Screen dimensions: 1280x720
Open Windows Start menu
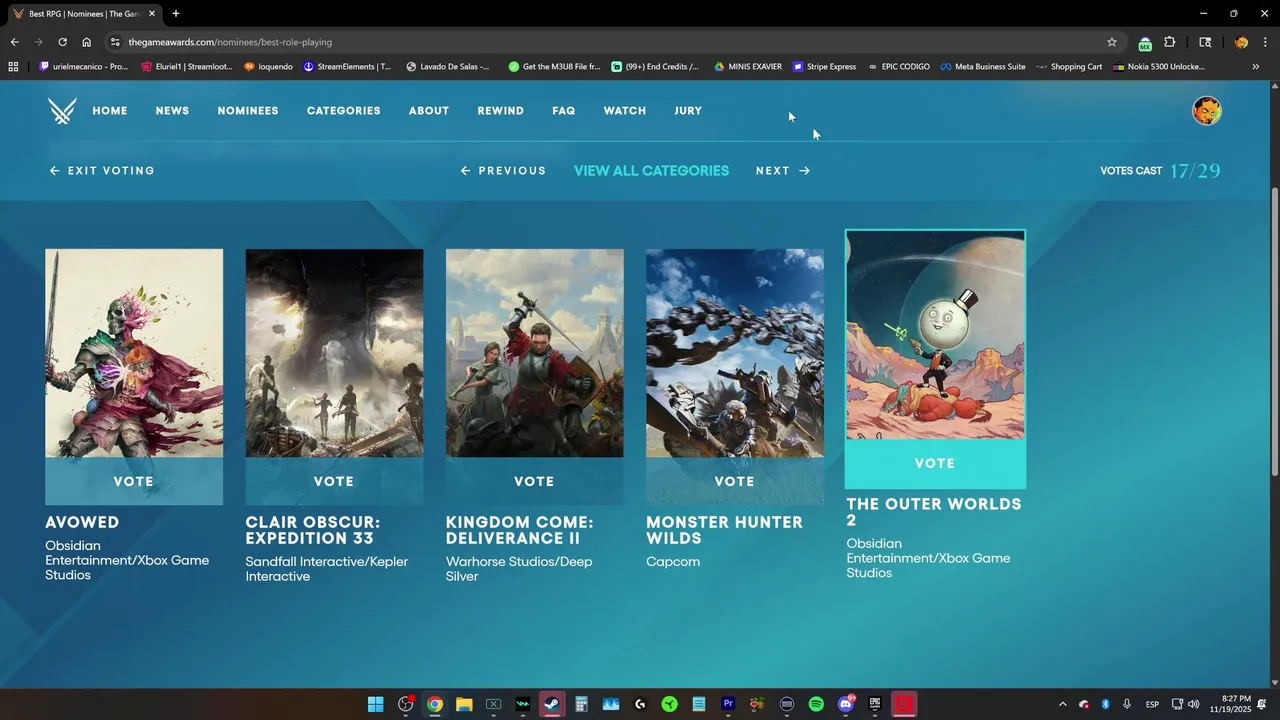coord(375,704)
